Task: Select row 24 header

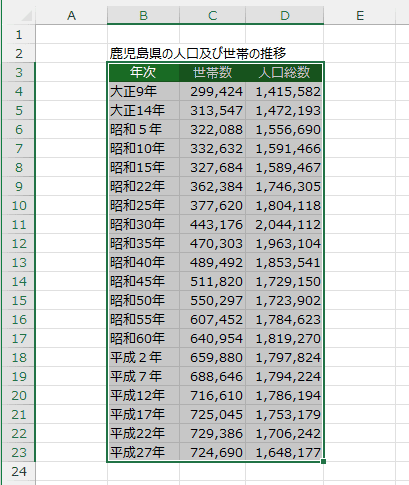Action: pos(19,471)
